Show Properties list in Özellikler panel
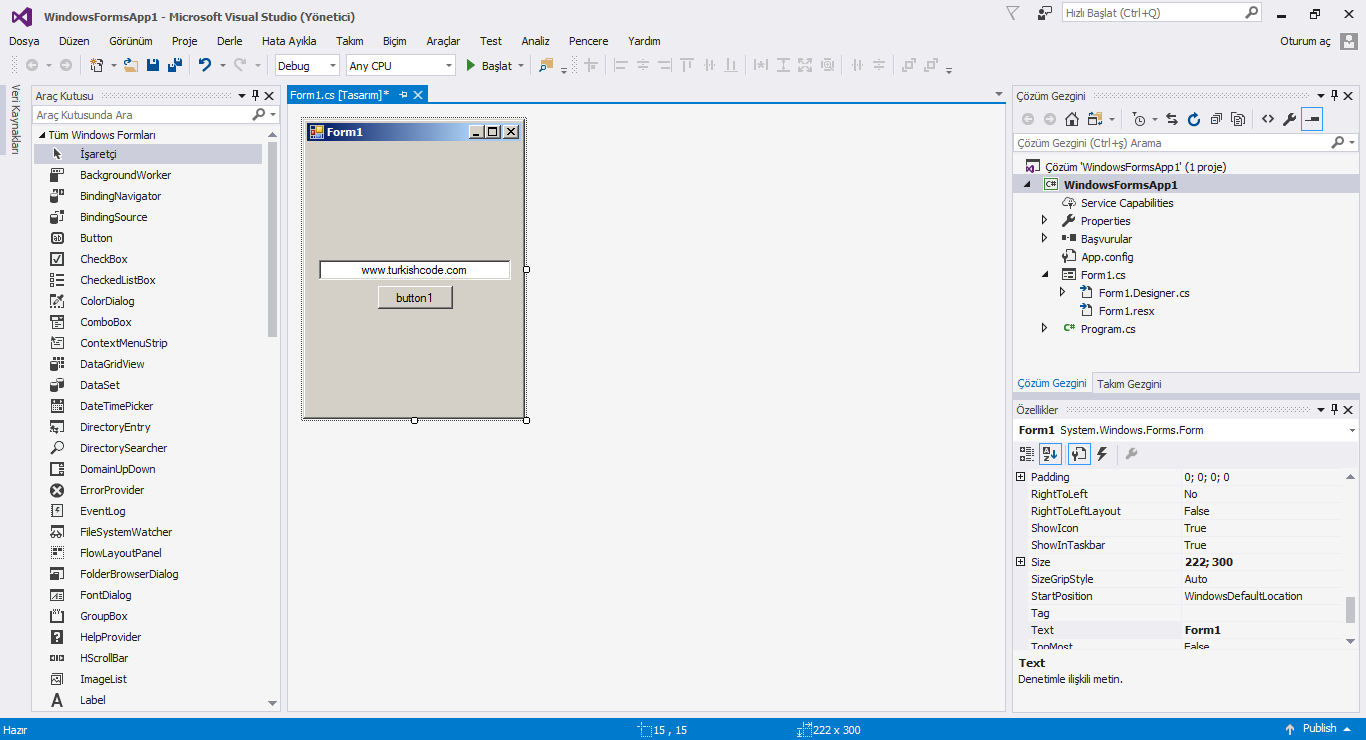This screenshot has width=1366, height=740. click(x=1079, y=454)
